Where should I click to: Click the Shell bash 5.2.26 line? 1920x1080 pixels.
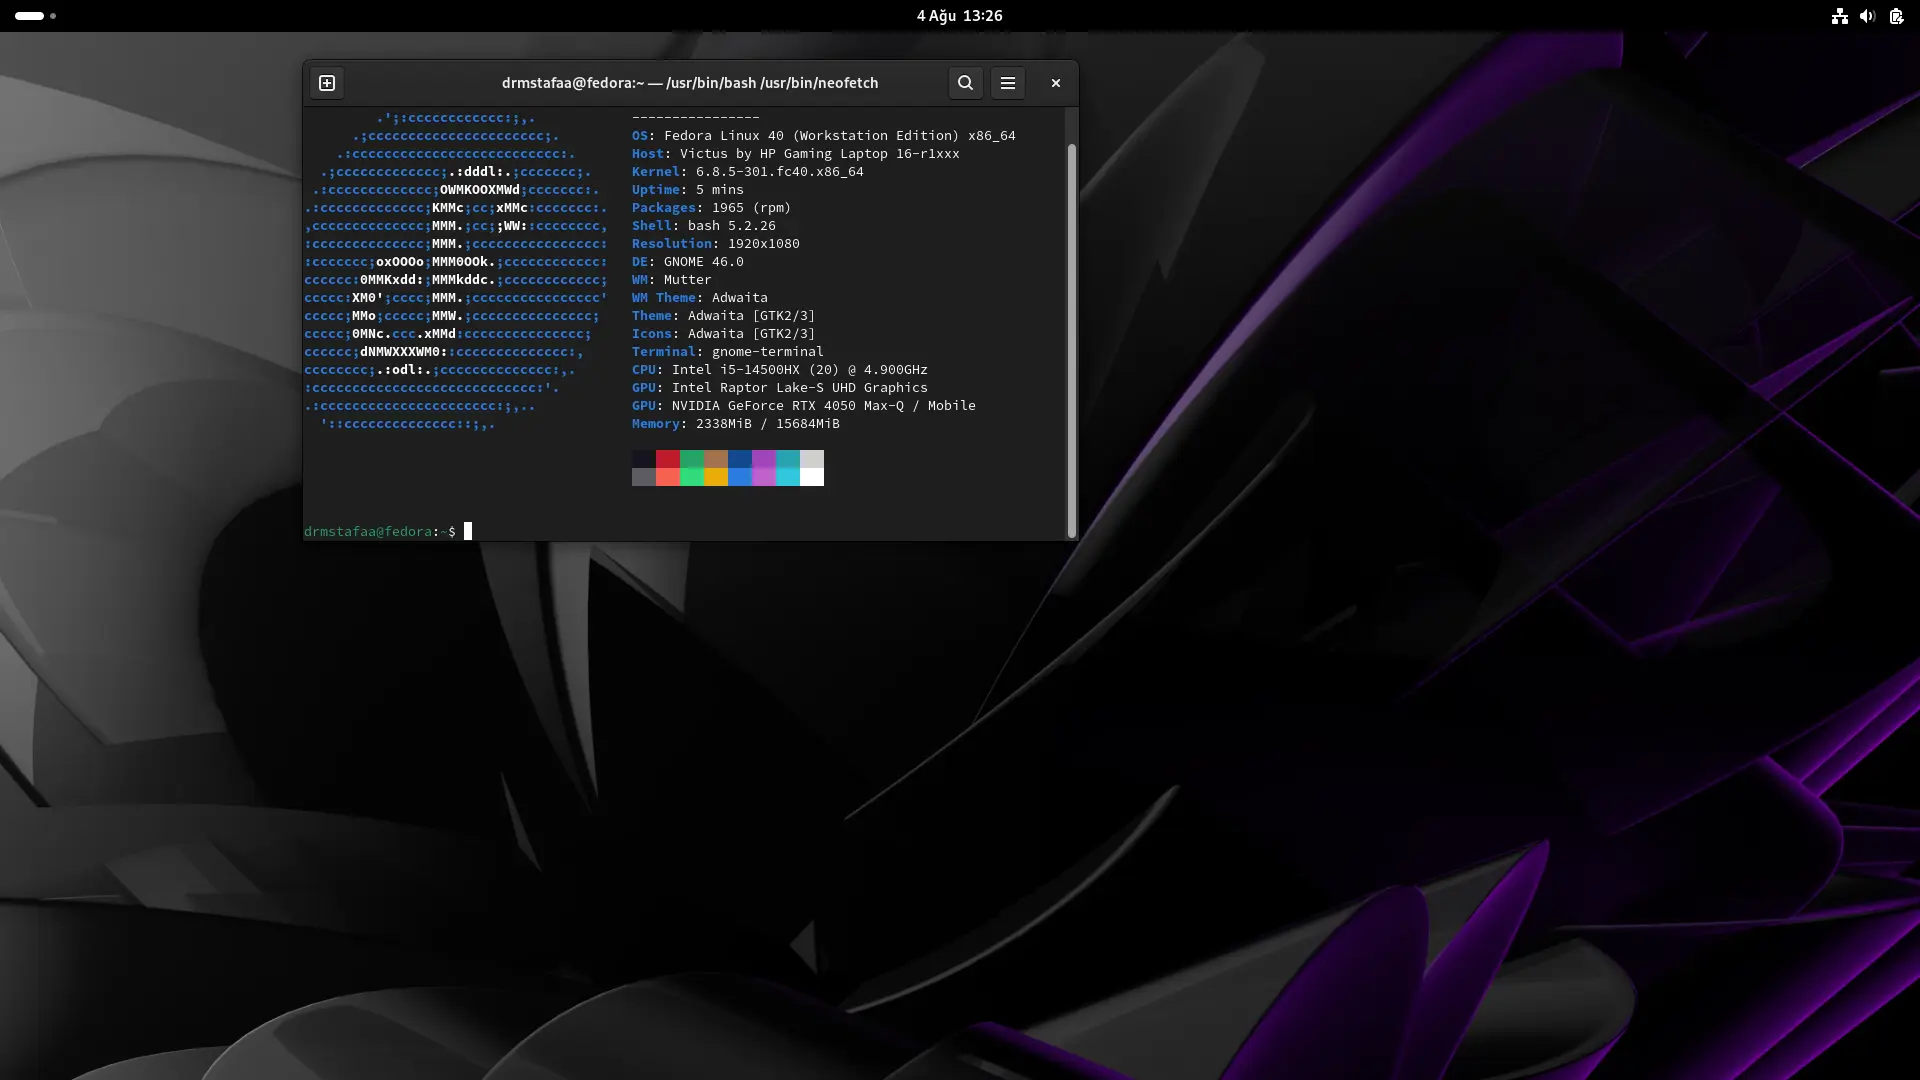[704, 225]
